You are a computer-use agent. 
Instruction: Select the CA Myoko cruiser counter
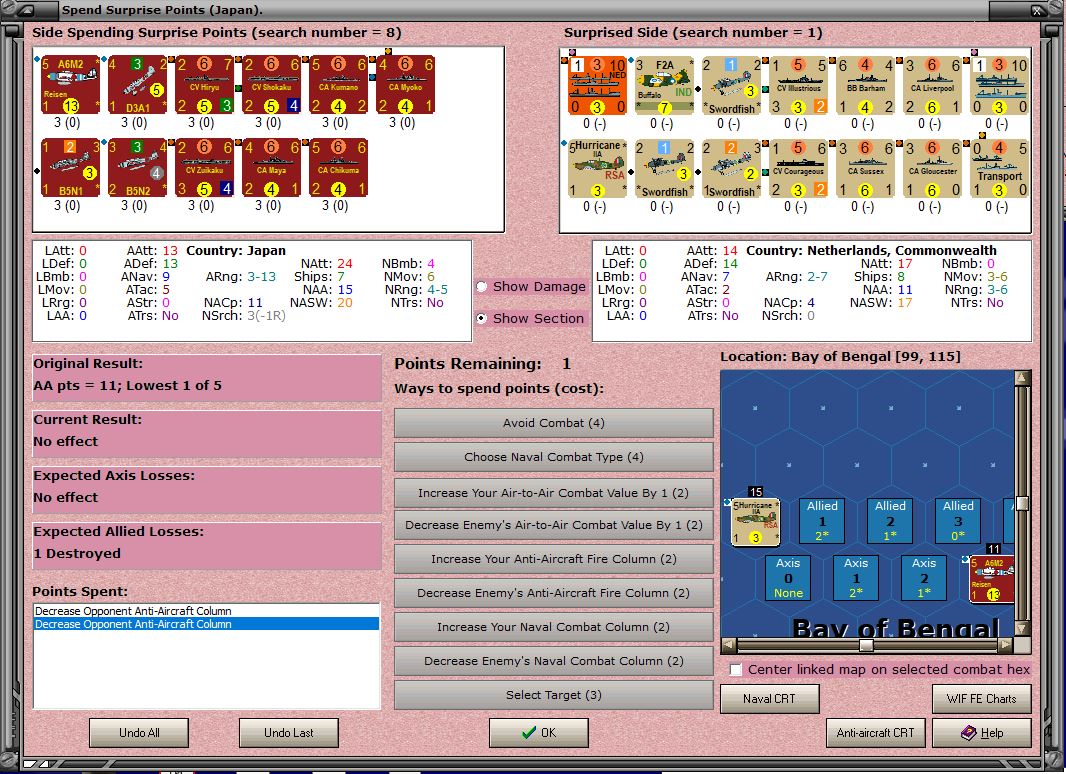point(405,84)
